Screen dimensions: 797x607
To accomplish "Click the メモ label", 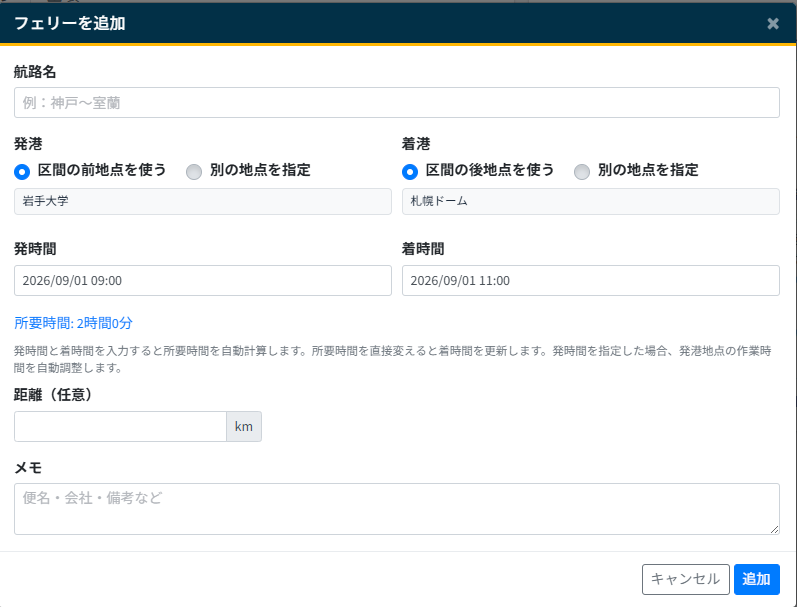I will [x=28, y=468].
